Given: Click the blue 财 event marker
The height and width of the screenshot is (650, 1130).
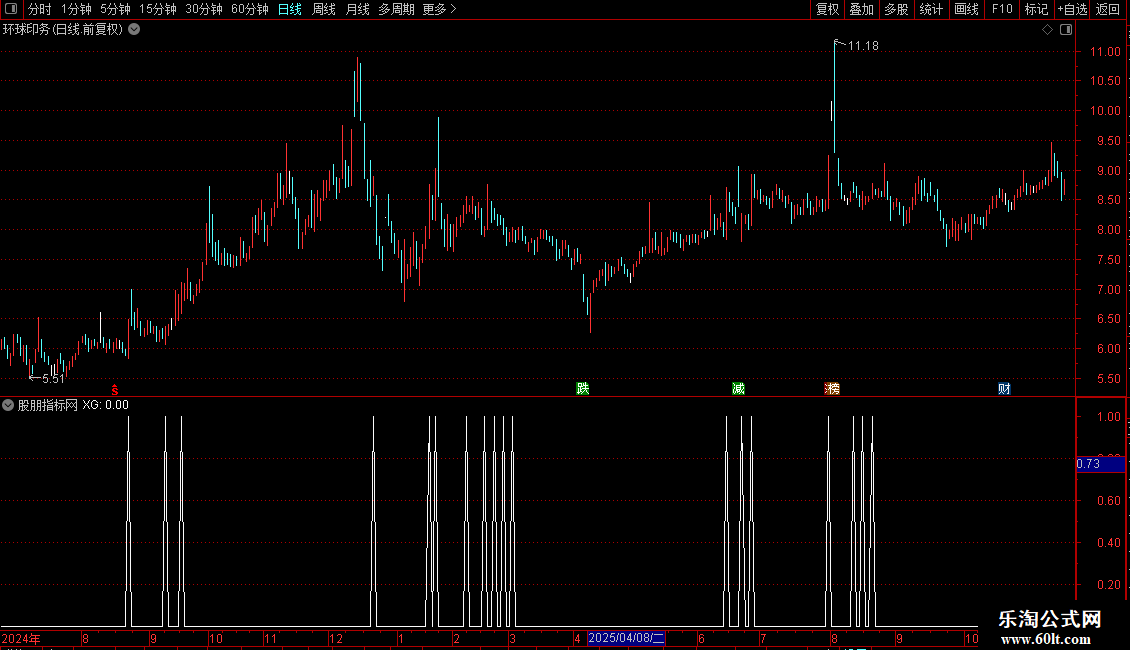Looking at the screenshot, I should [1004, 388].
